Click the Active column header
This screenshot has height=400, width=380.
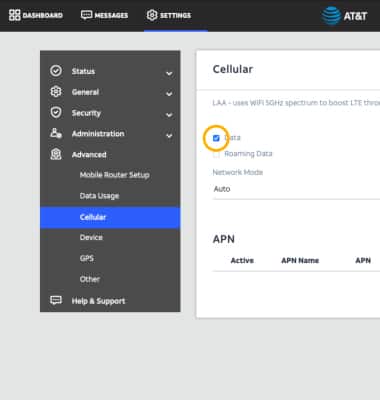click(242, 261)
